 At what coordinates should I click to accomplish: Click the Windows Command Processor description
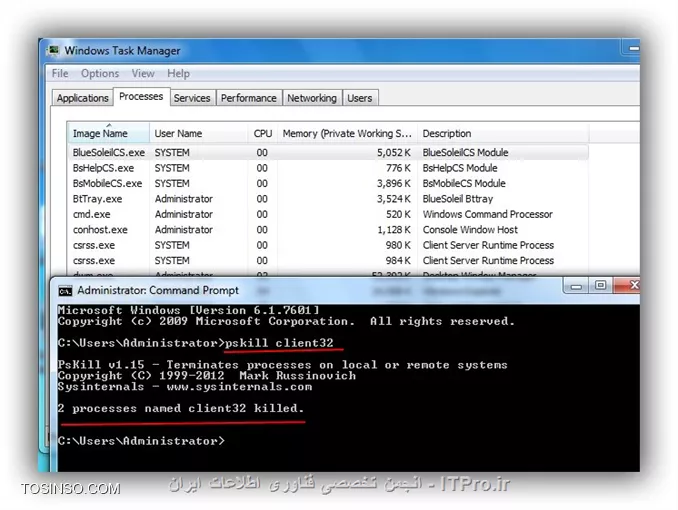[x=487, y=214]
